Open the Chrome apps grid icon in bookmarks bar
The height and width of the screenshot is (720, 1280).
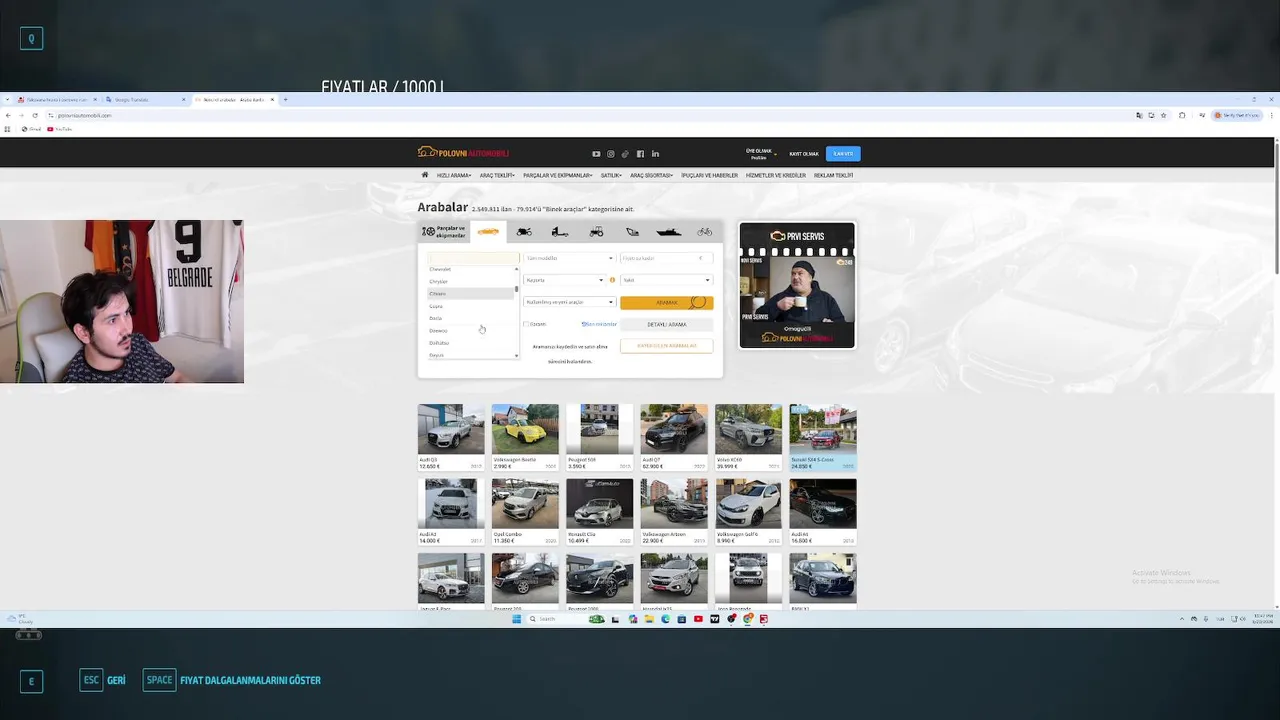[x=8, y=129]
